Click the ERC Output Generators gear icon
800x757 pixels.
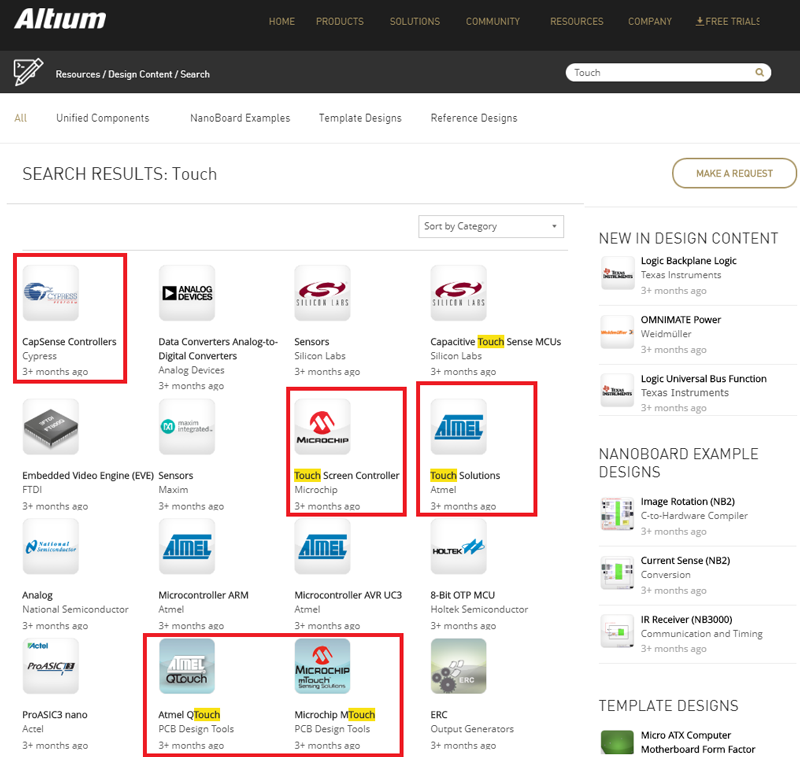click(x=458, y=667)
